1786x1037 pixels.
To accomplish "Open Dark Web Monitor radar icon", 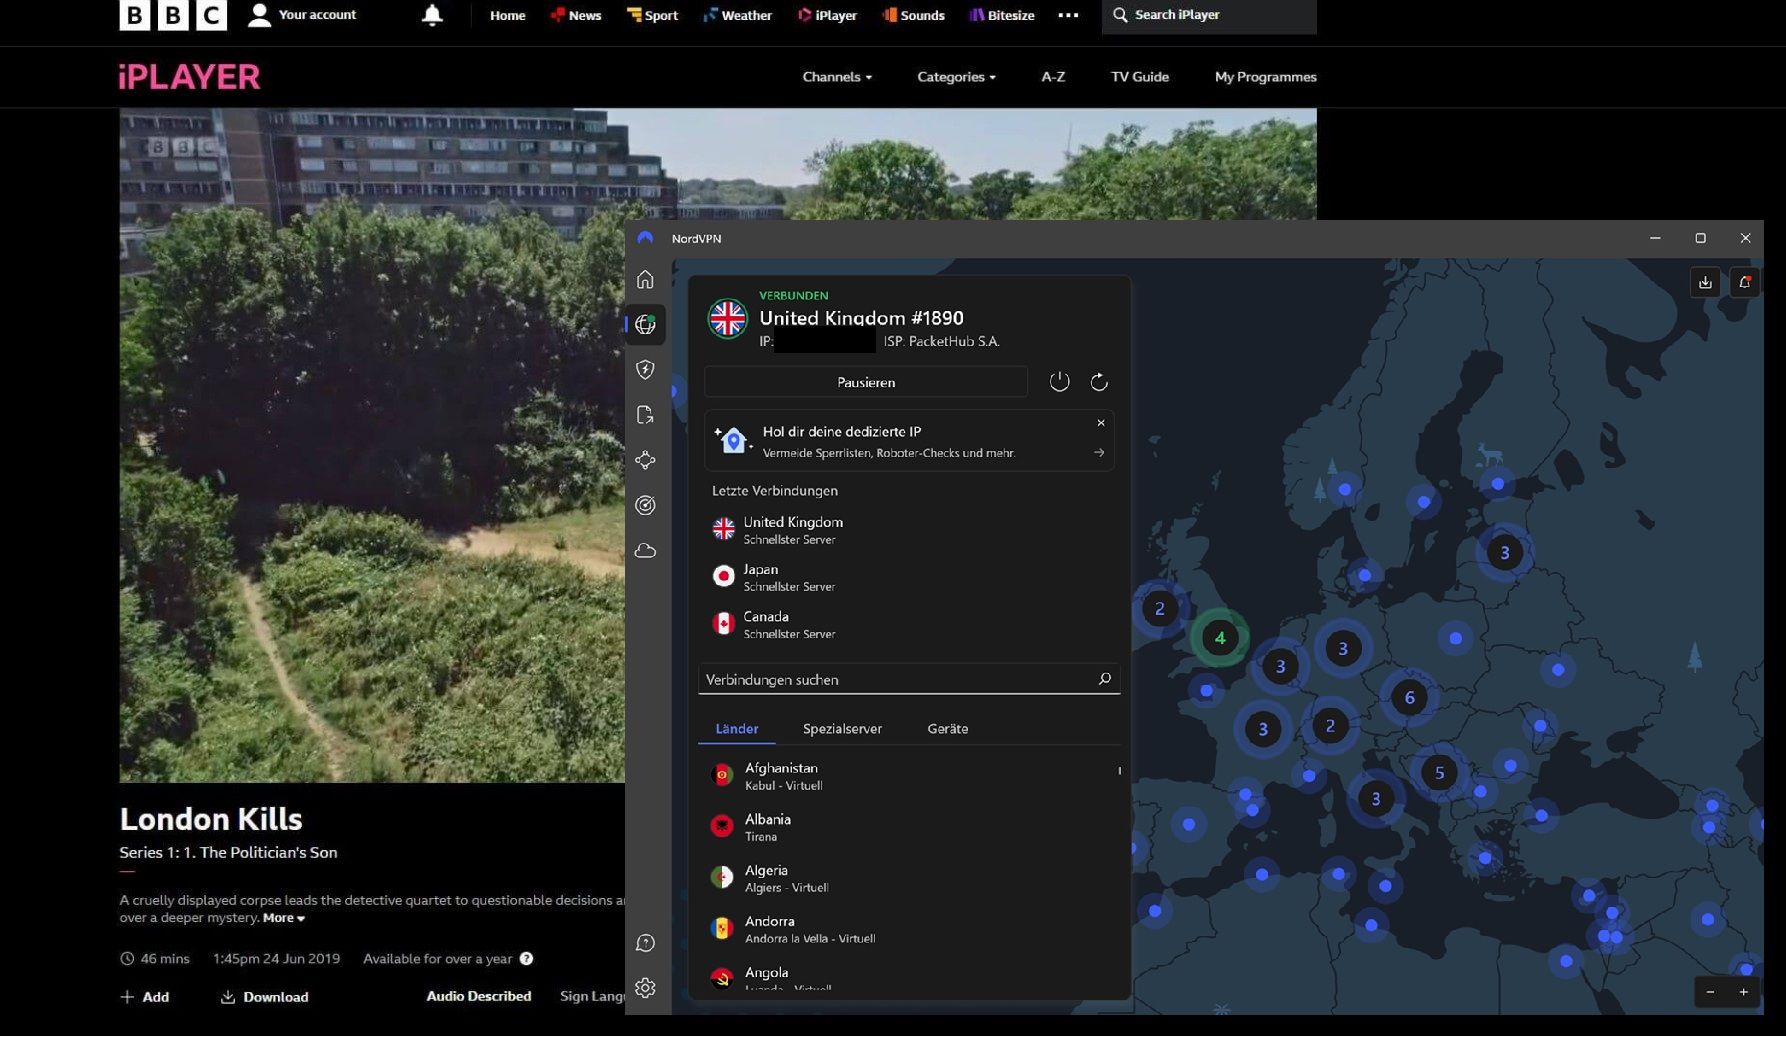I will [x=645, y=505].
